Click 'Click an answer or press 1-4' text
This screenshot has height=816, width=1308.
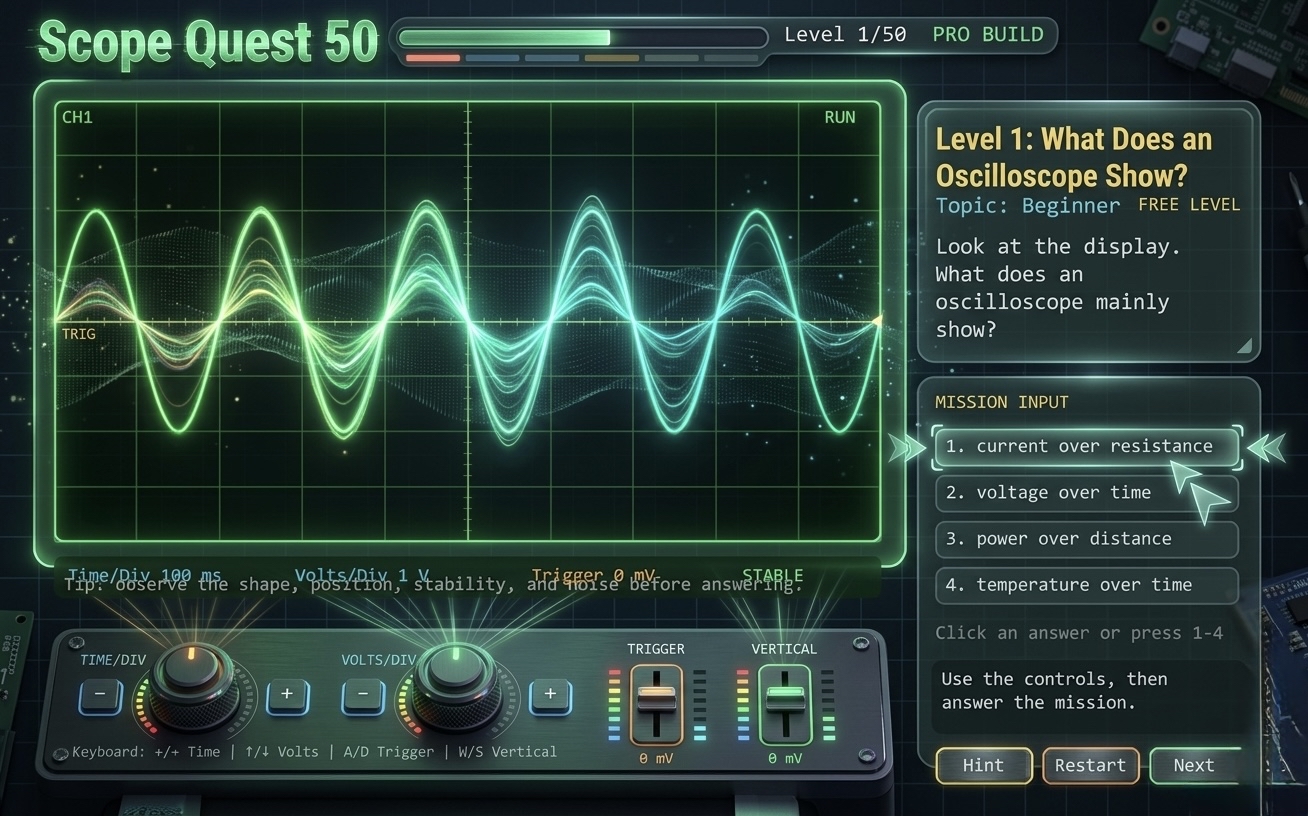[1079, 633]
